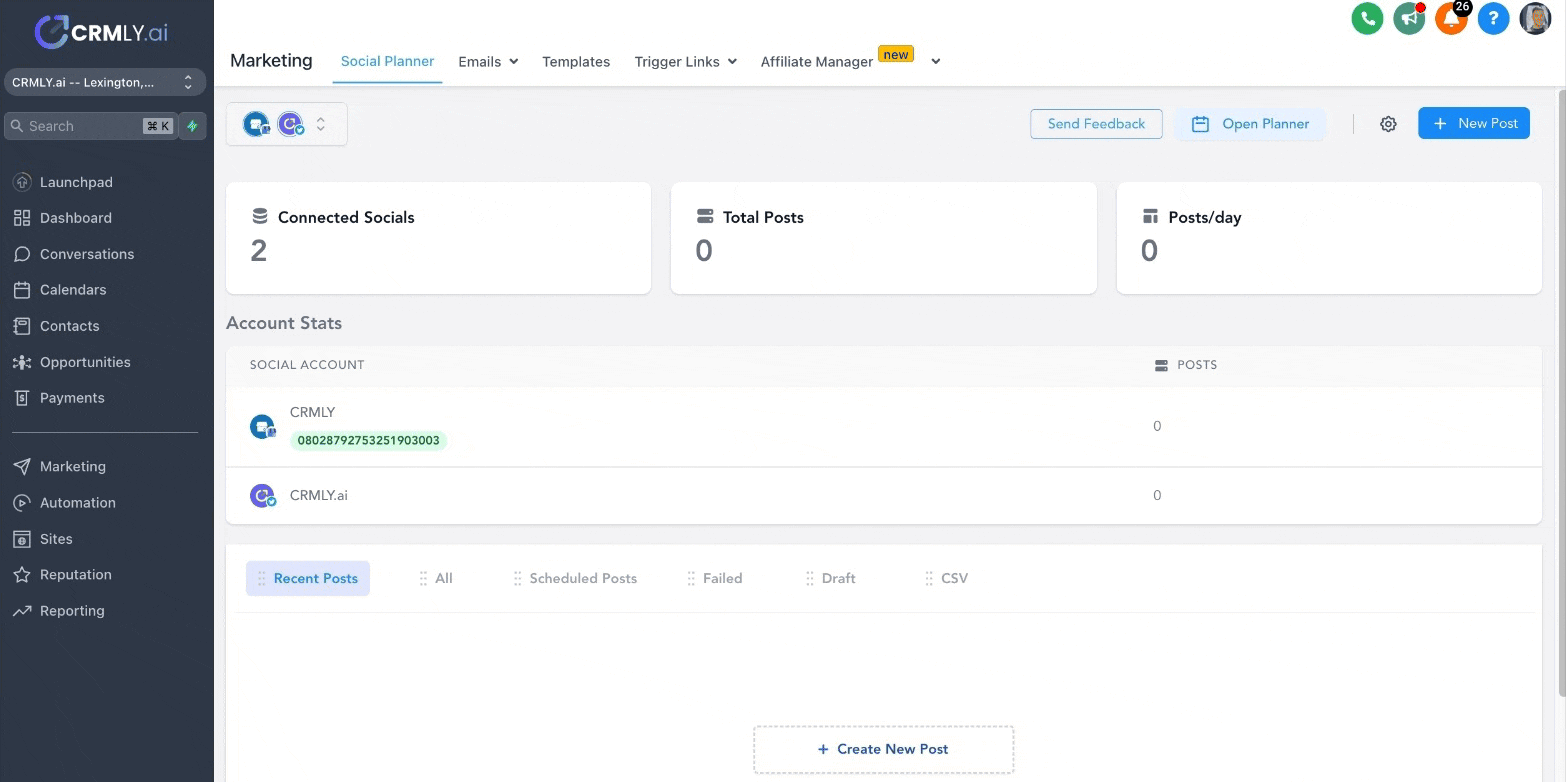Screen dimensions: 1566x782
Task: Click the blue help question mark icon
Action: [1493, 18]
